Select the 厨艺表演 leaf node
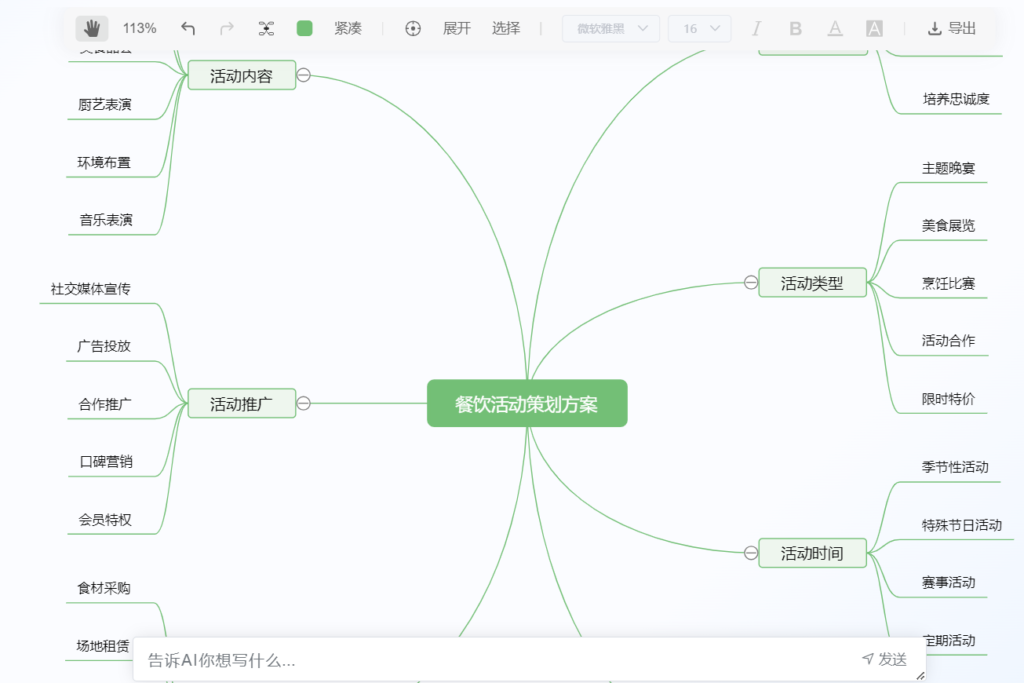This screenshot has width=1024, height=683. (x=104, y=104)
